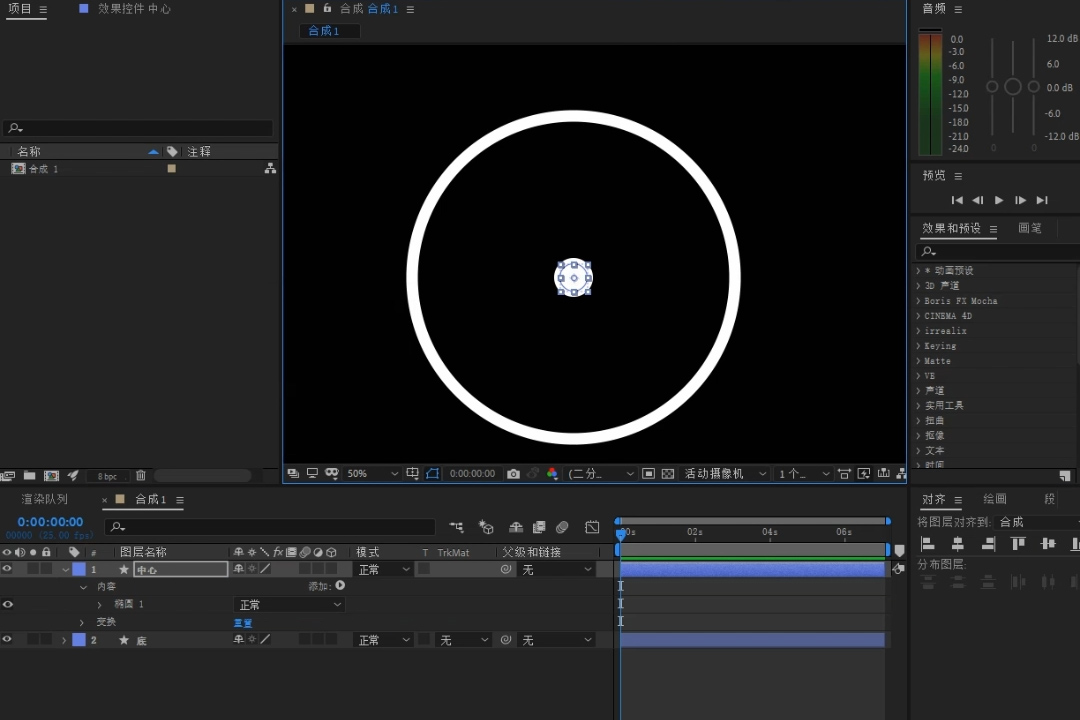Hide the 椭圆 1 shape with its eye icon
The height and width of the screenshot is (720, 1080).
click(x=8, y=604)
